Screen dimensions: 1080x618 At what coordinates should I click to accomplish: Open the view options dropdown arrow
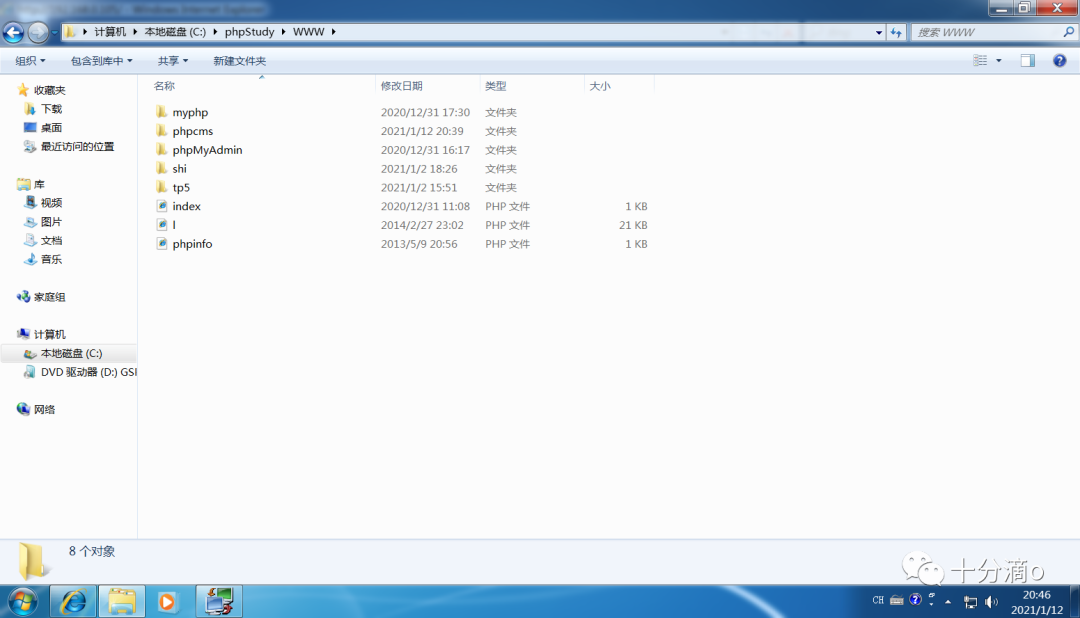[x=999, y=61]
